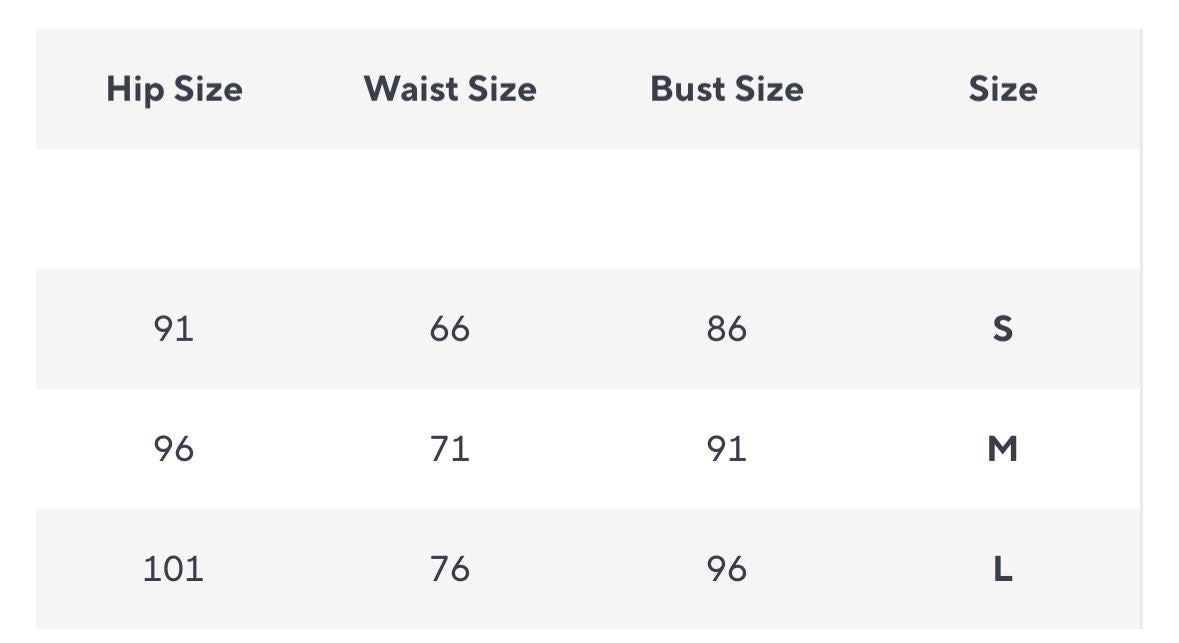
Task: Click the empty cell under Hip Size
Action: pos(174,208)
